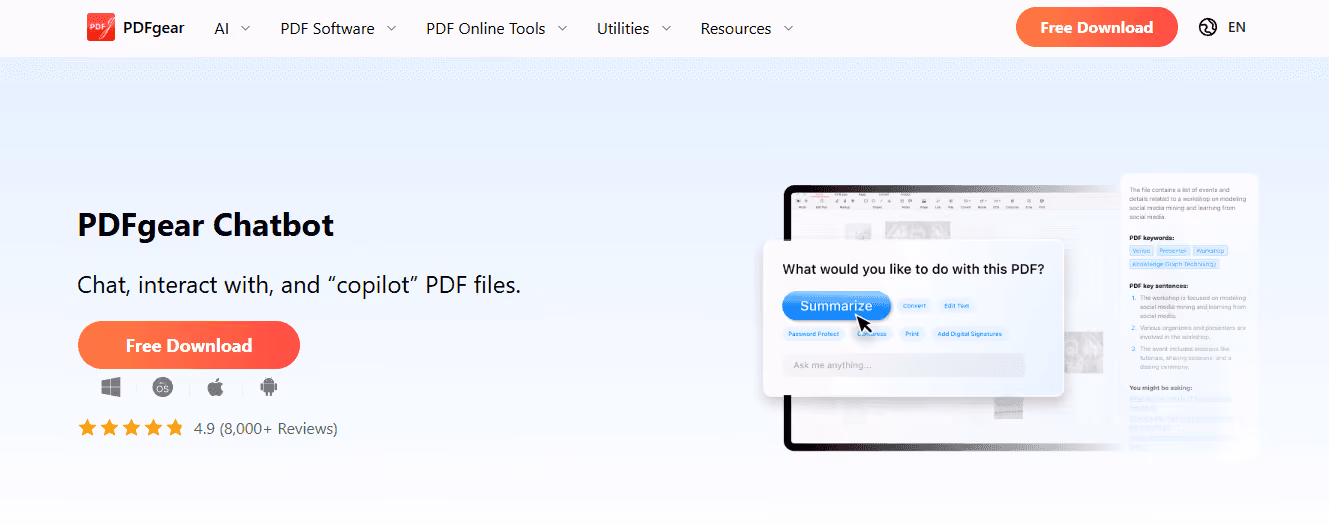Expand the chevron beside AI

tap(245, 28)
